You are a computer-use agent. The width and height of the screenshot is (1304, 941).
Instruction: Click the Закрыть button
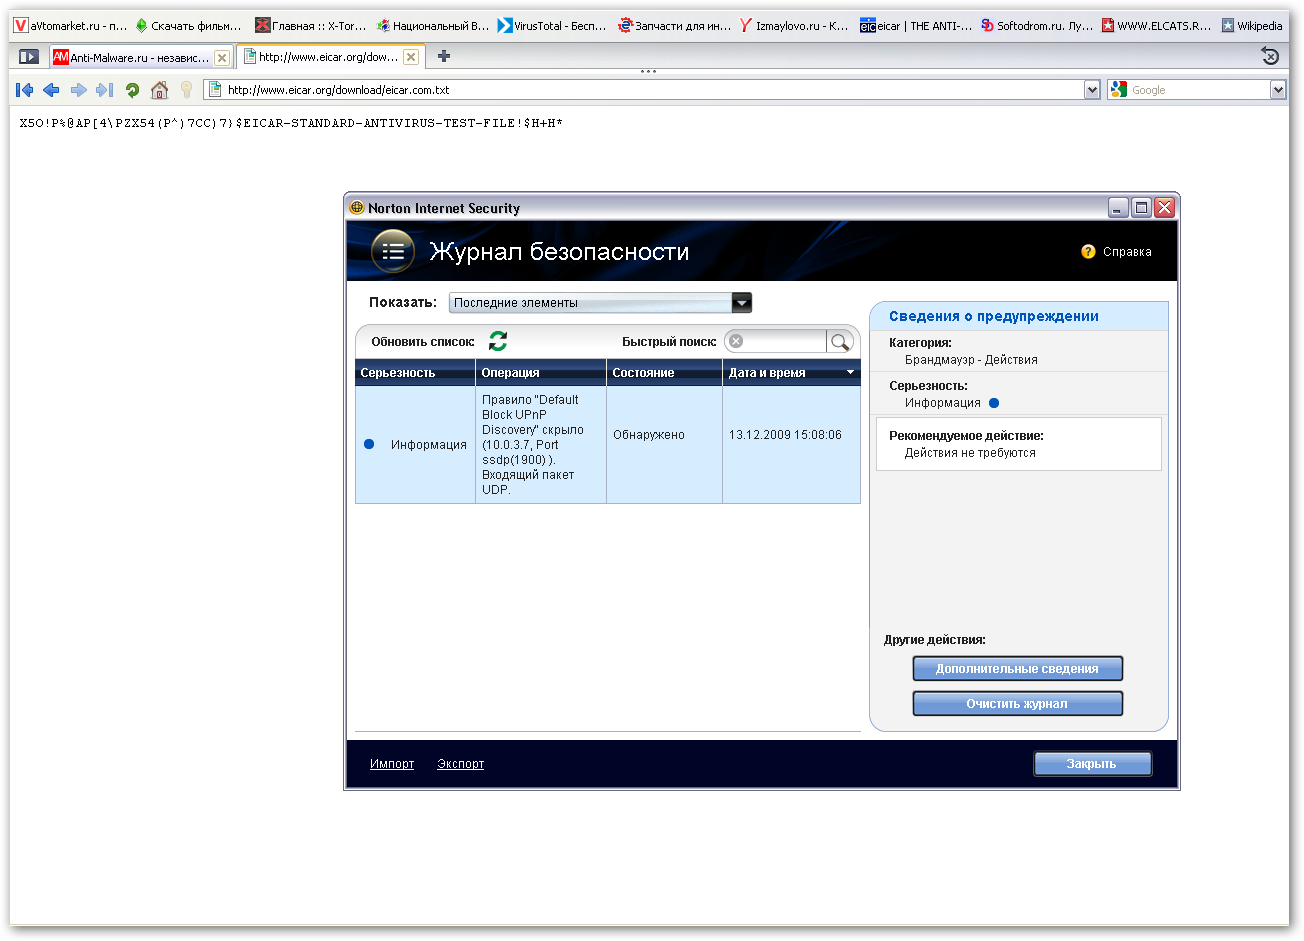pyautogui.click(x=1092, y=764)
